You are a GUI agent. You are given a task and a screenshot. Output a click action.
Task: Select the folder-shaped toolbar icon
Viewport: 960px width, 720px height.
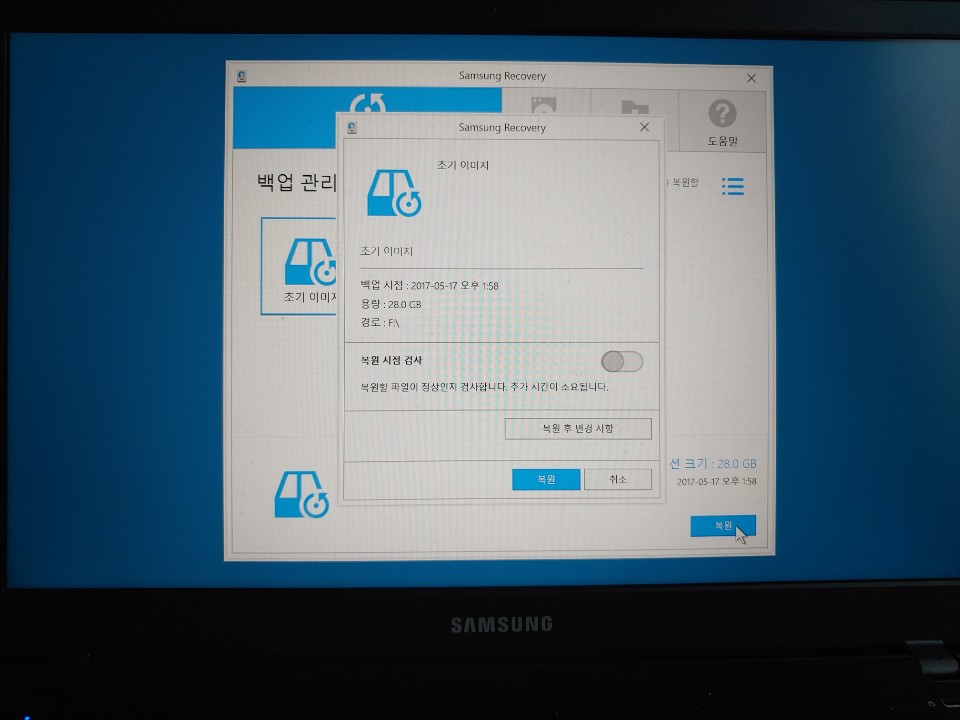pos(633,105)
